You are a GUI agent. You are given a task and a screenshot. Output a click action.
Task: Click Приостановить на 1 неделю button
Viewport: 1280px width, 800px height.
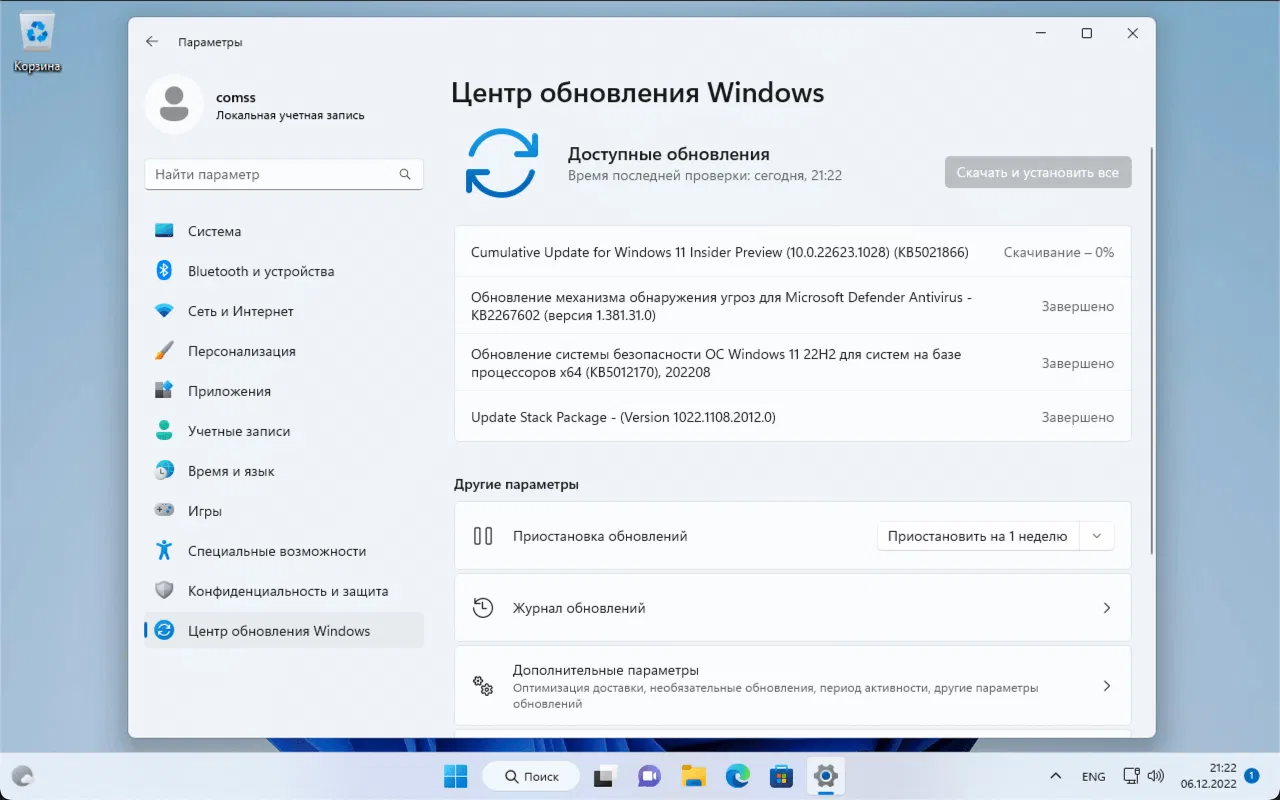pos(978,536)
